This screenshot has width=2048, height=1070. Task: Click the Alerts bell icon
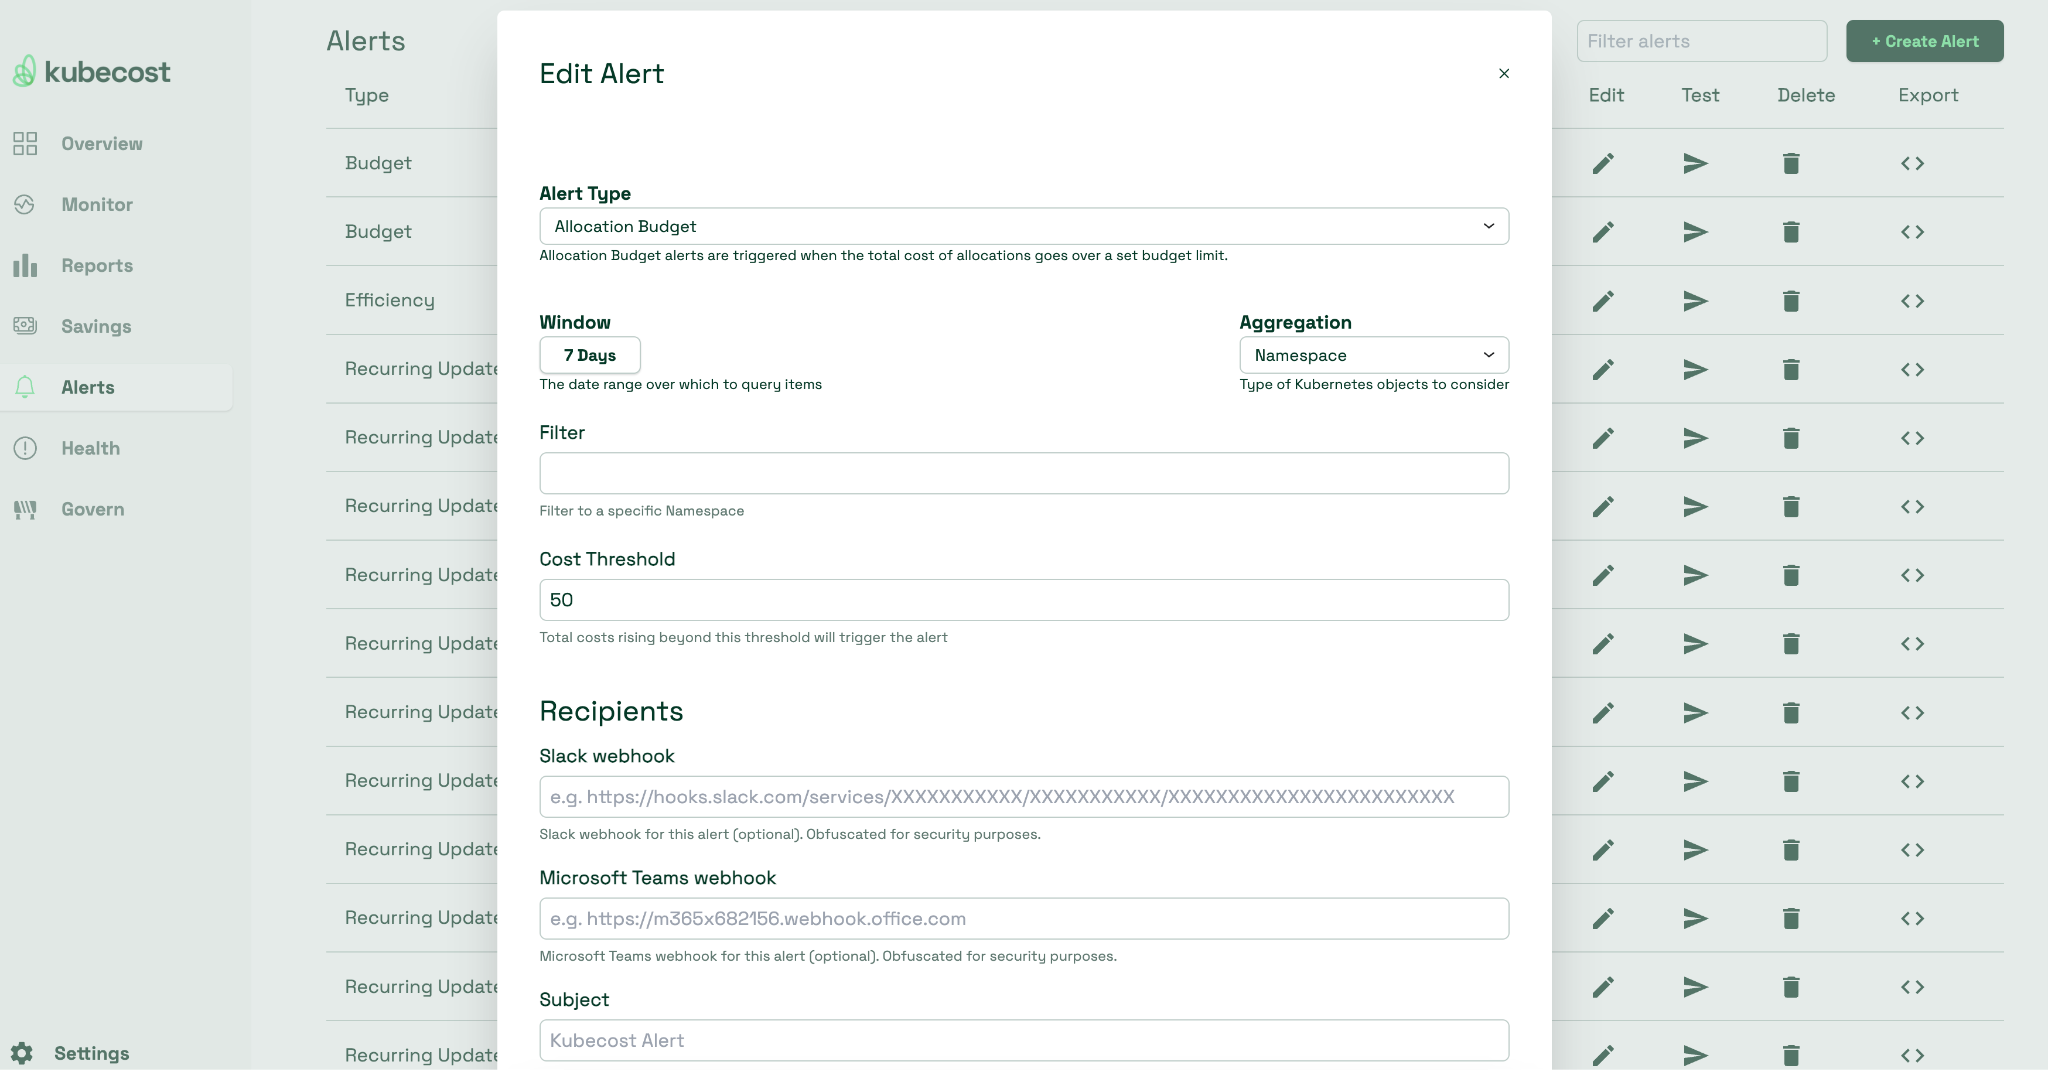tap(25, 388)
